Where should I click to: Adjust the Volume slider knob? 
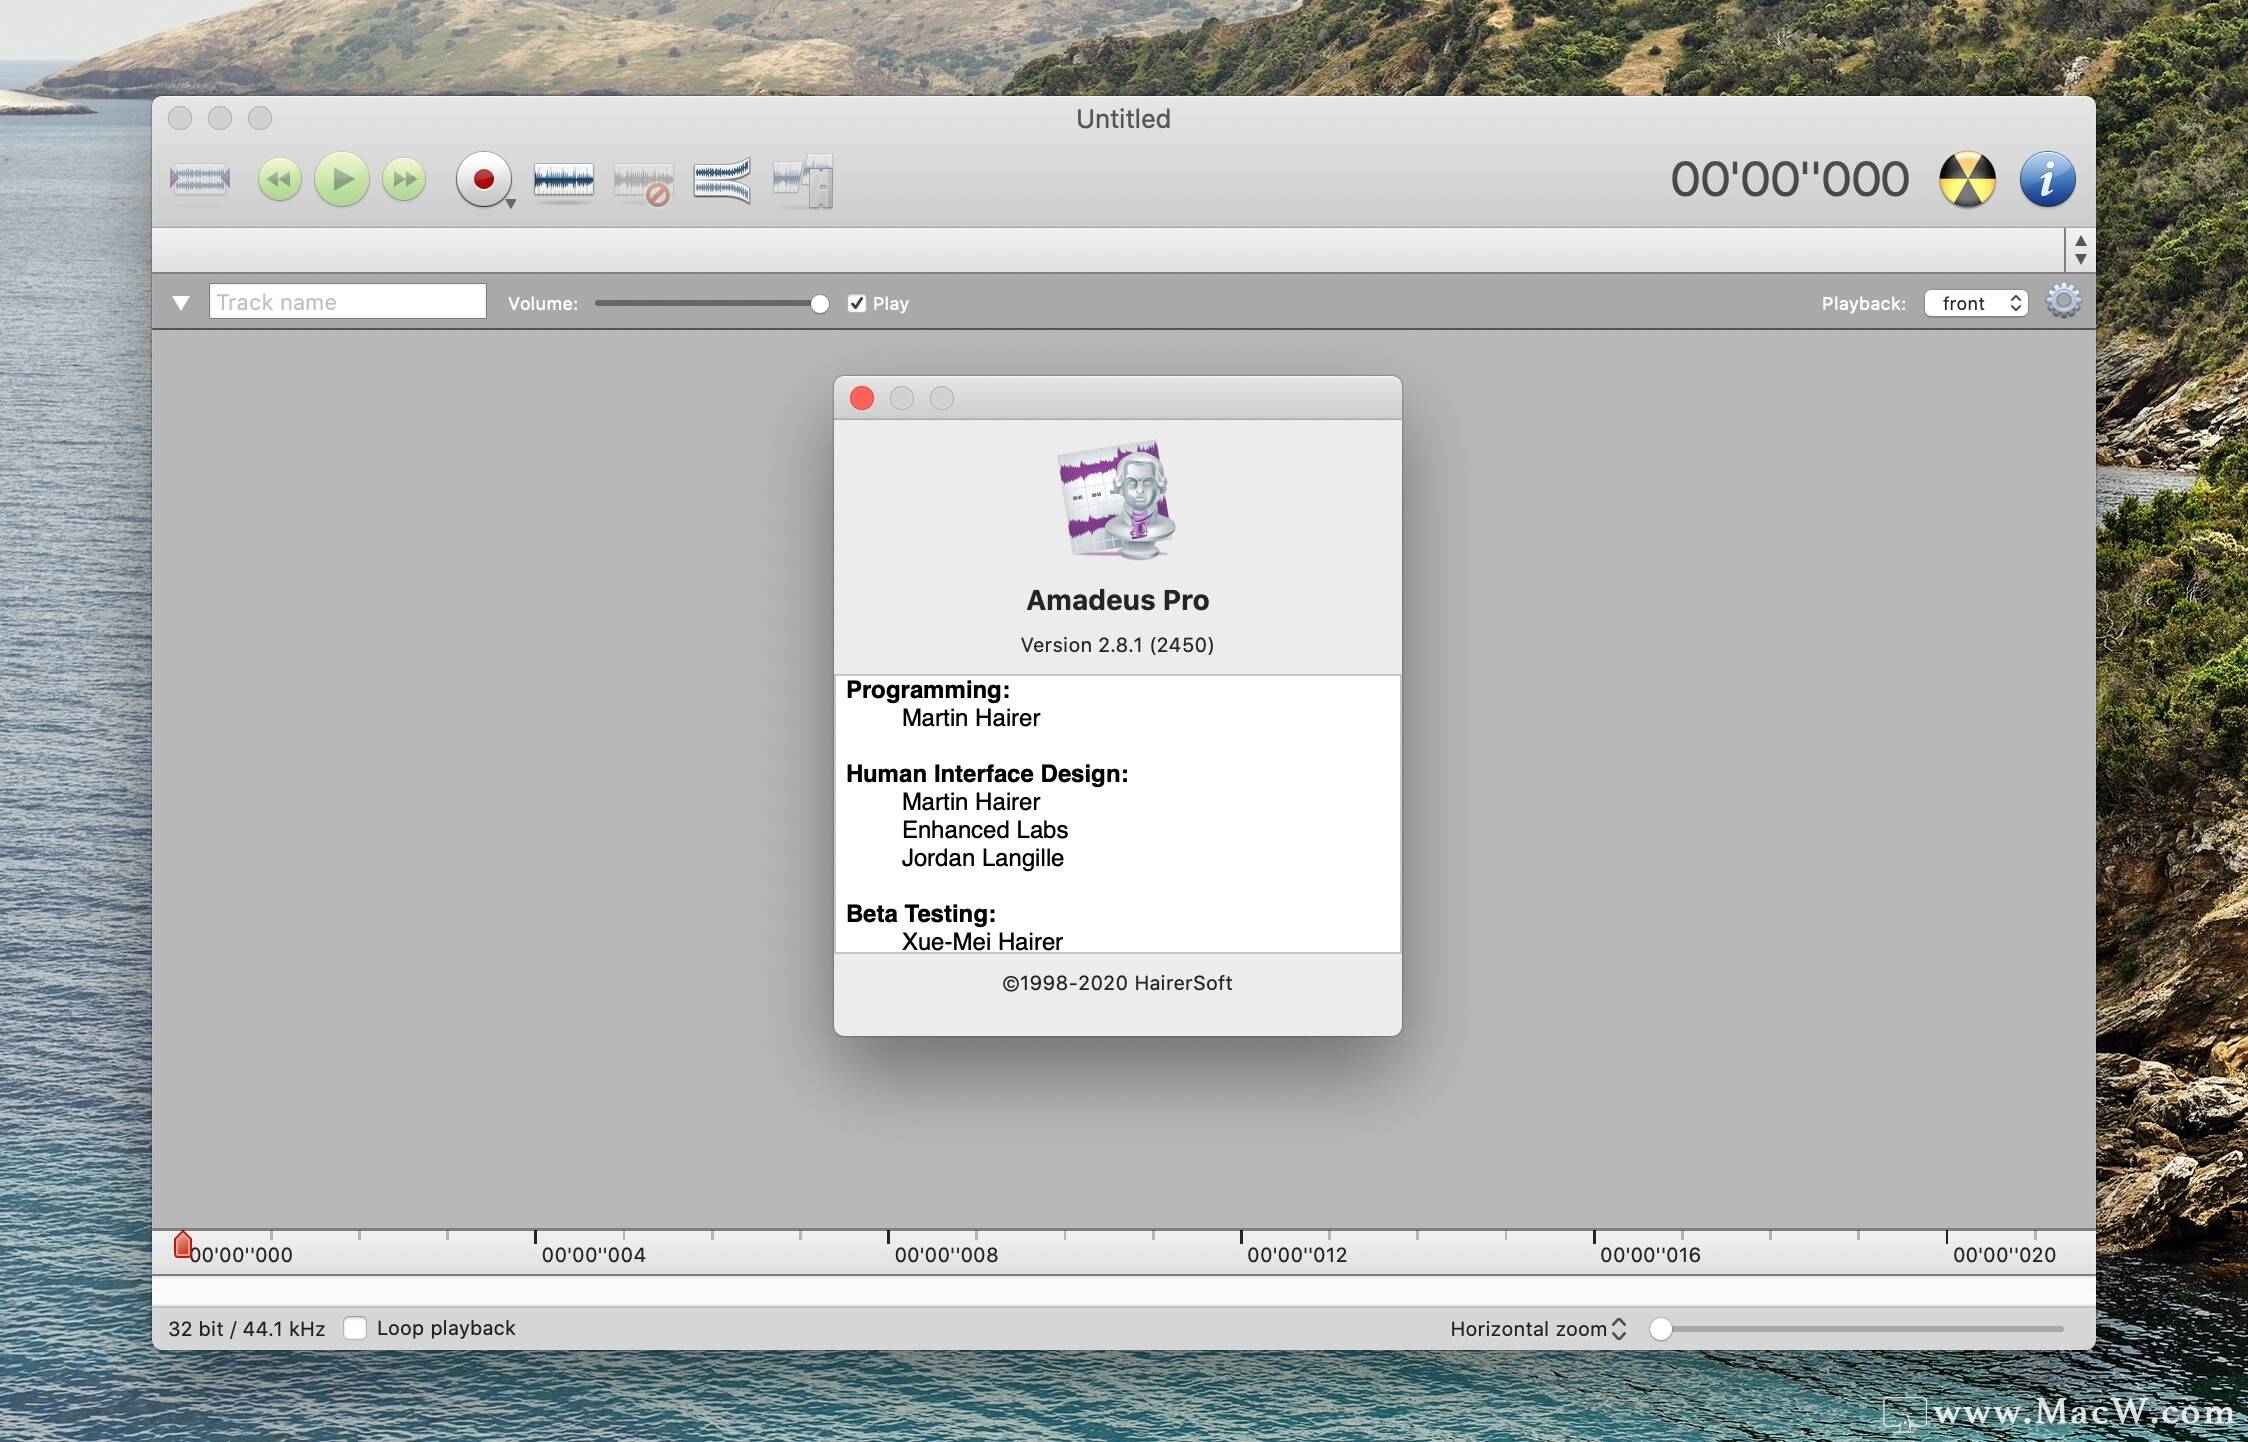tap(819, 304)
